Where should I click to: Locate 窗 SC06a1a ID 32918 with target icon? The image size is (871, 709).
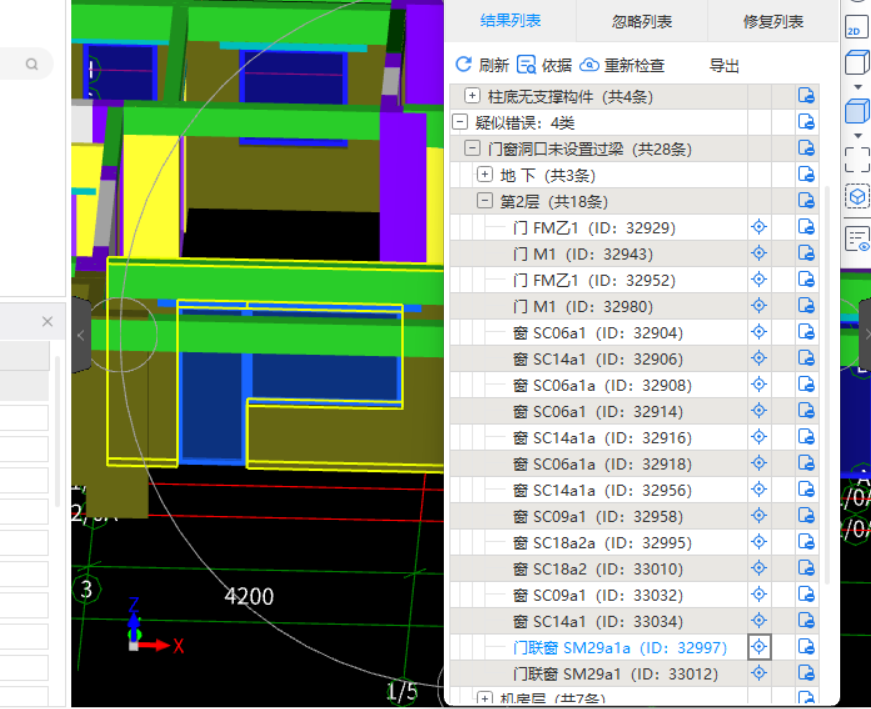[759, 463]
